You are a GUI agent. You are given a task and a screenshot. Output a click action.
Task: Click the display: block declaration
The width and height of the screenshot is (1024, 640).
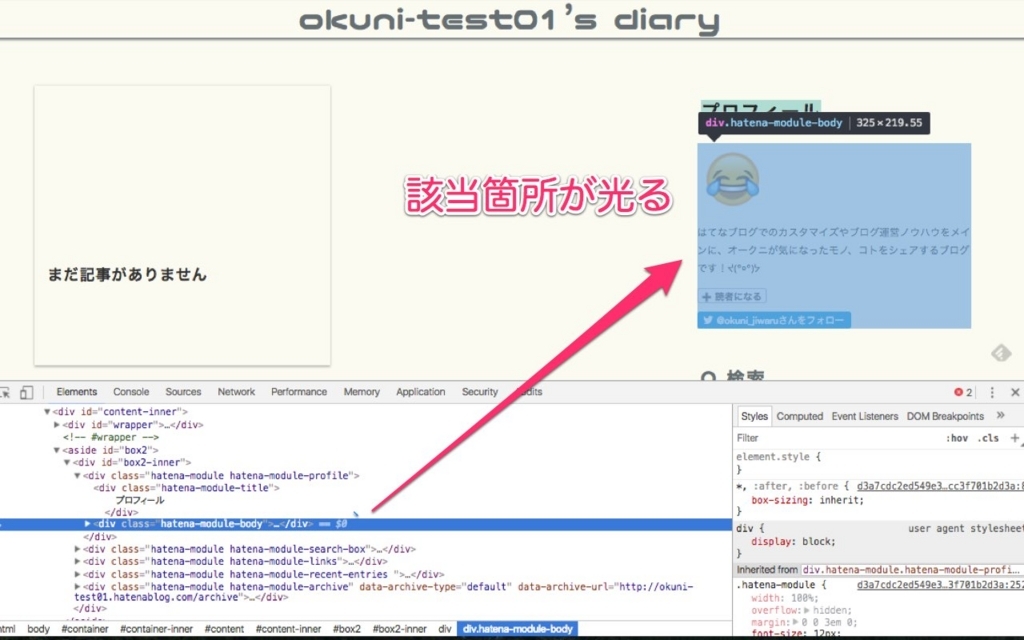click(x=793, y=541)
